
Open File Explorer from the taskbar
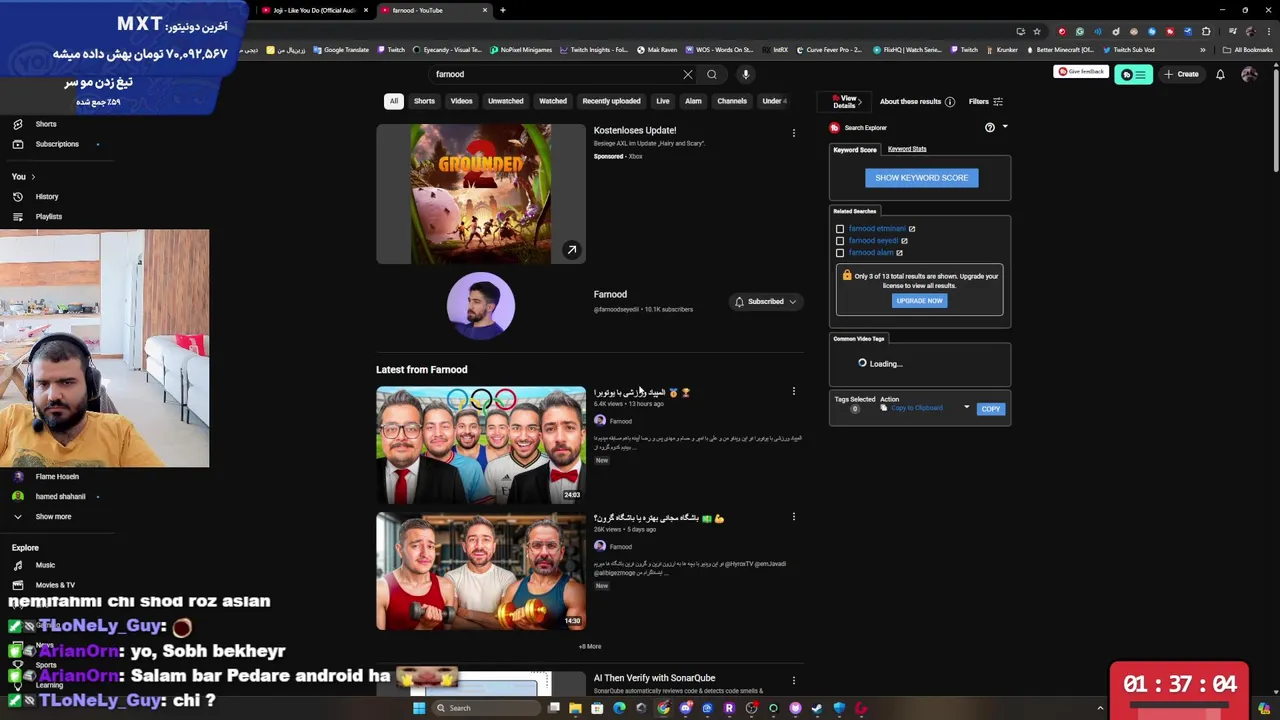pos(575,708)
